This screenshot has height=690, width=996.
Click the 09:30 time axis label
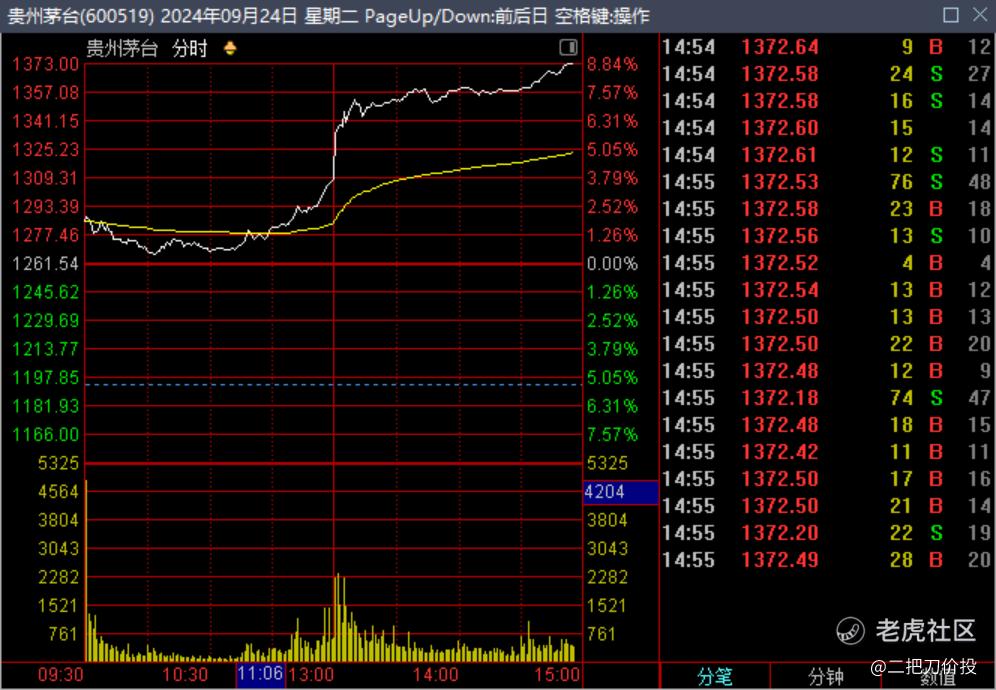point(60,675)
